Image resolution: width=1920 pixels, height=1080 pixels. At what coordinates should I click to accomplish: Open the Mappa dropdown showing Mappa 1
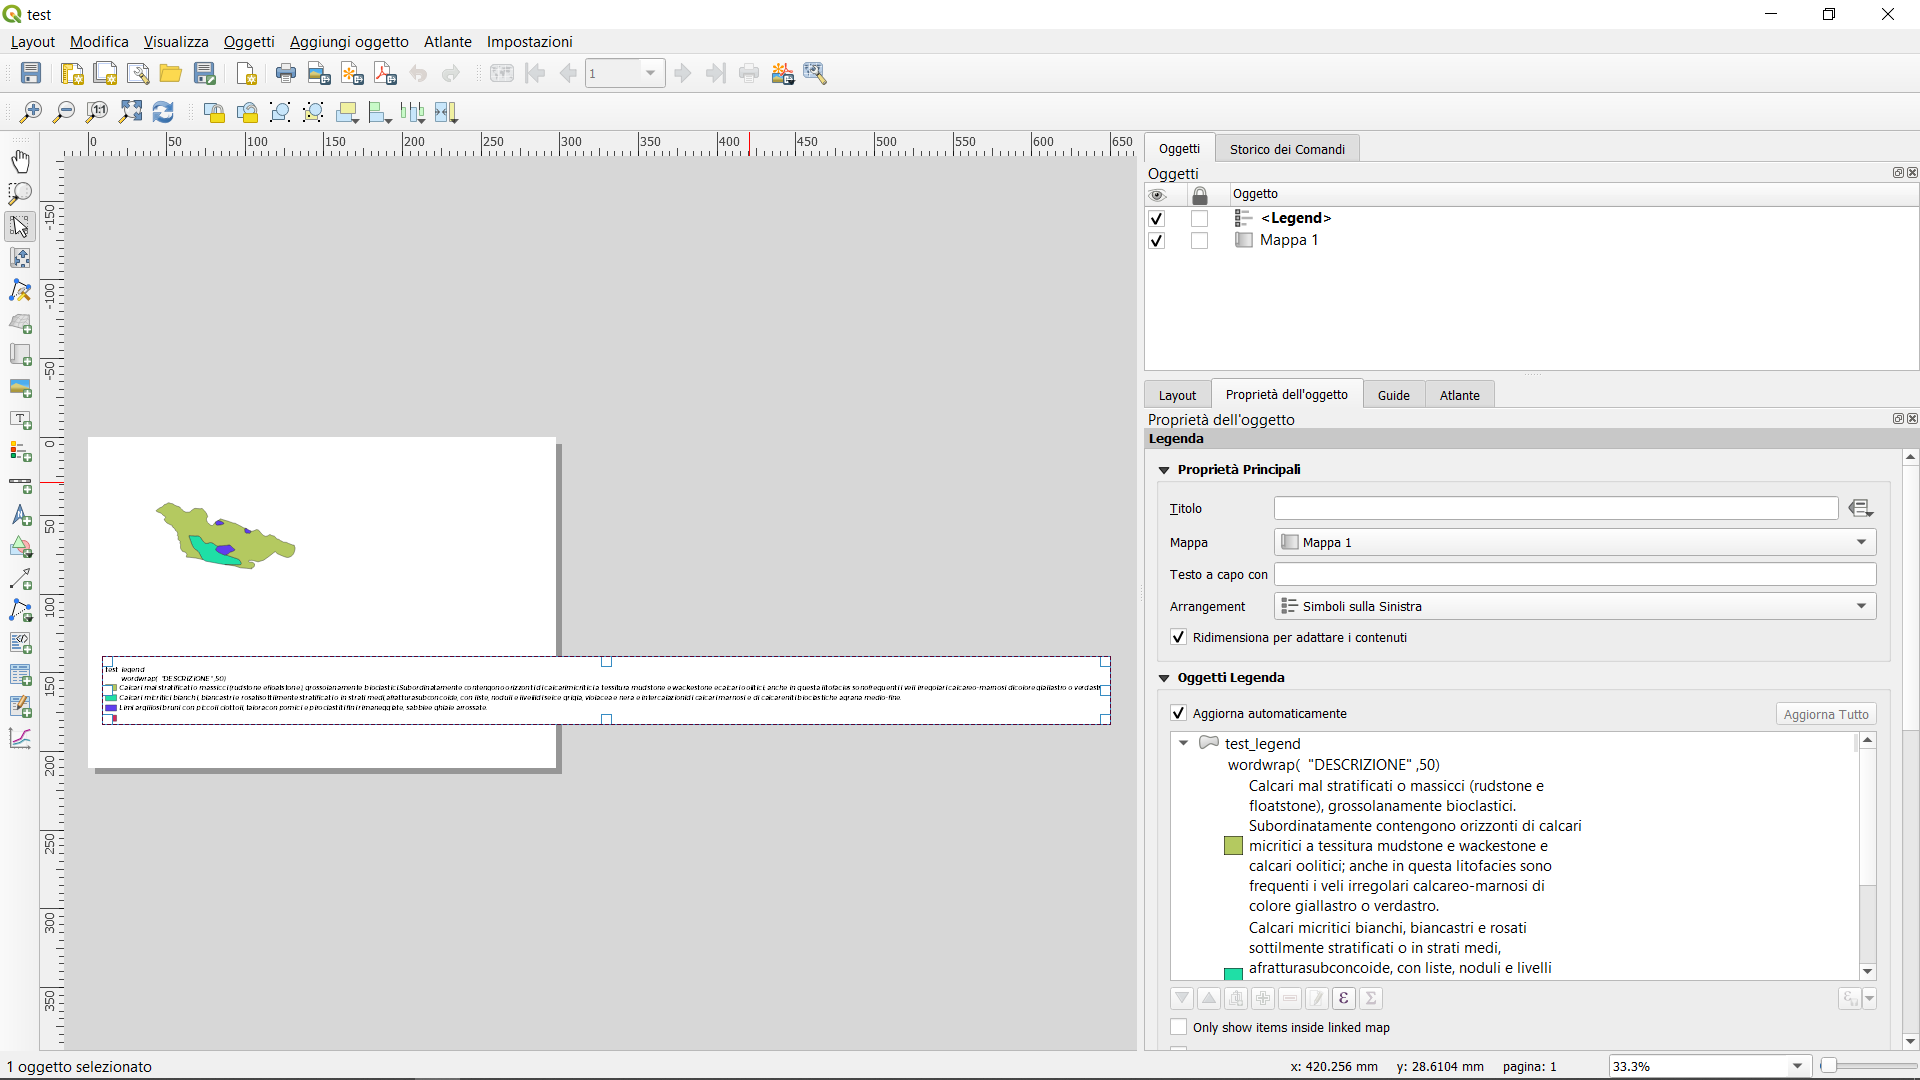tap(1574, 543)
